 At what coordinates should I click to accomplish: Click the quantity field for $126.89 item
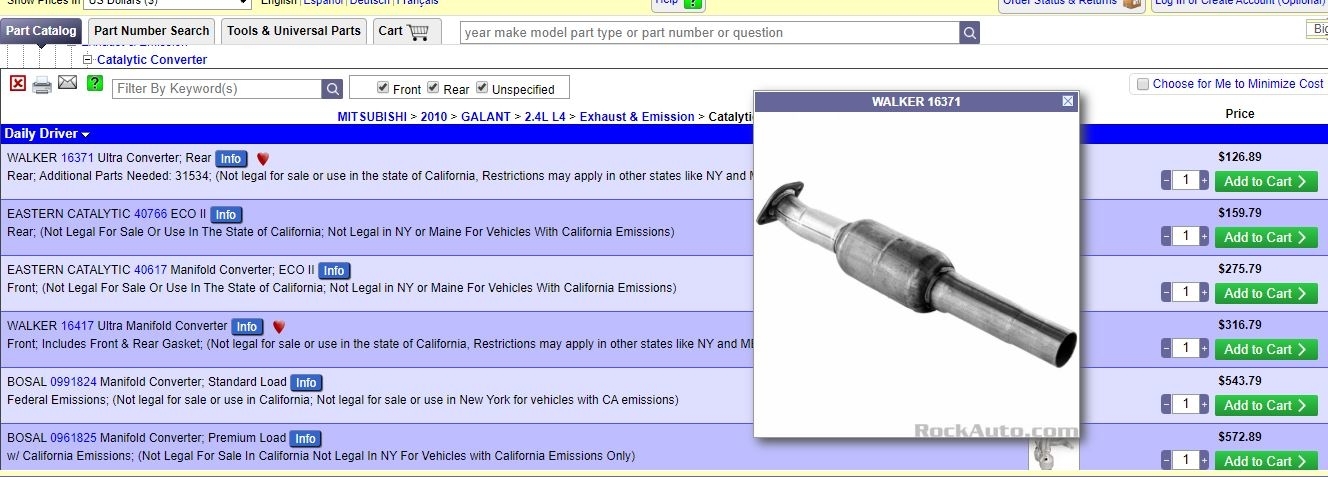click(1185, 181)
